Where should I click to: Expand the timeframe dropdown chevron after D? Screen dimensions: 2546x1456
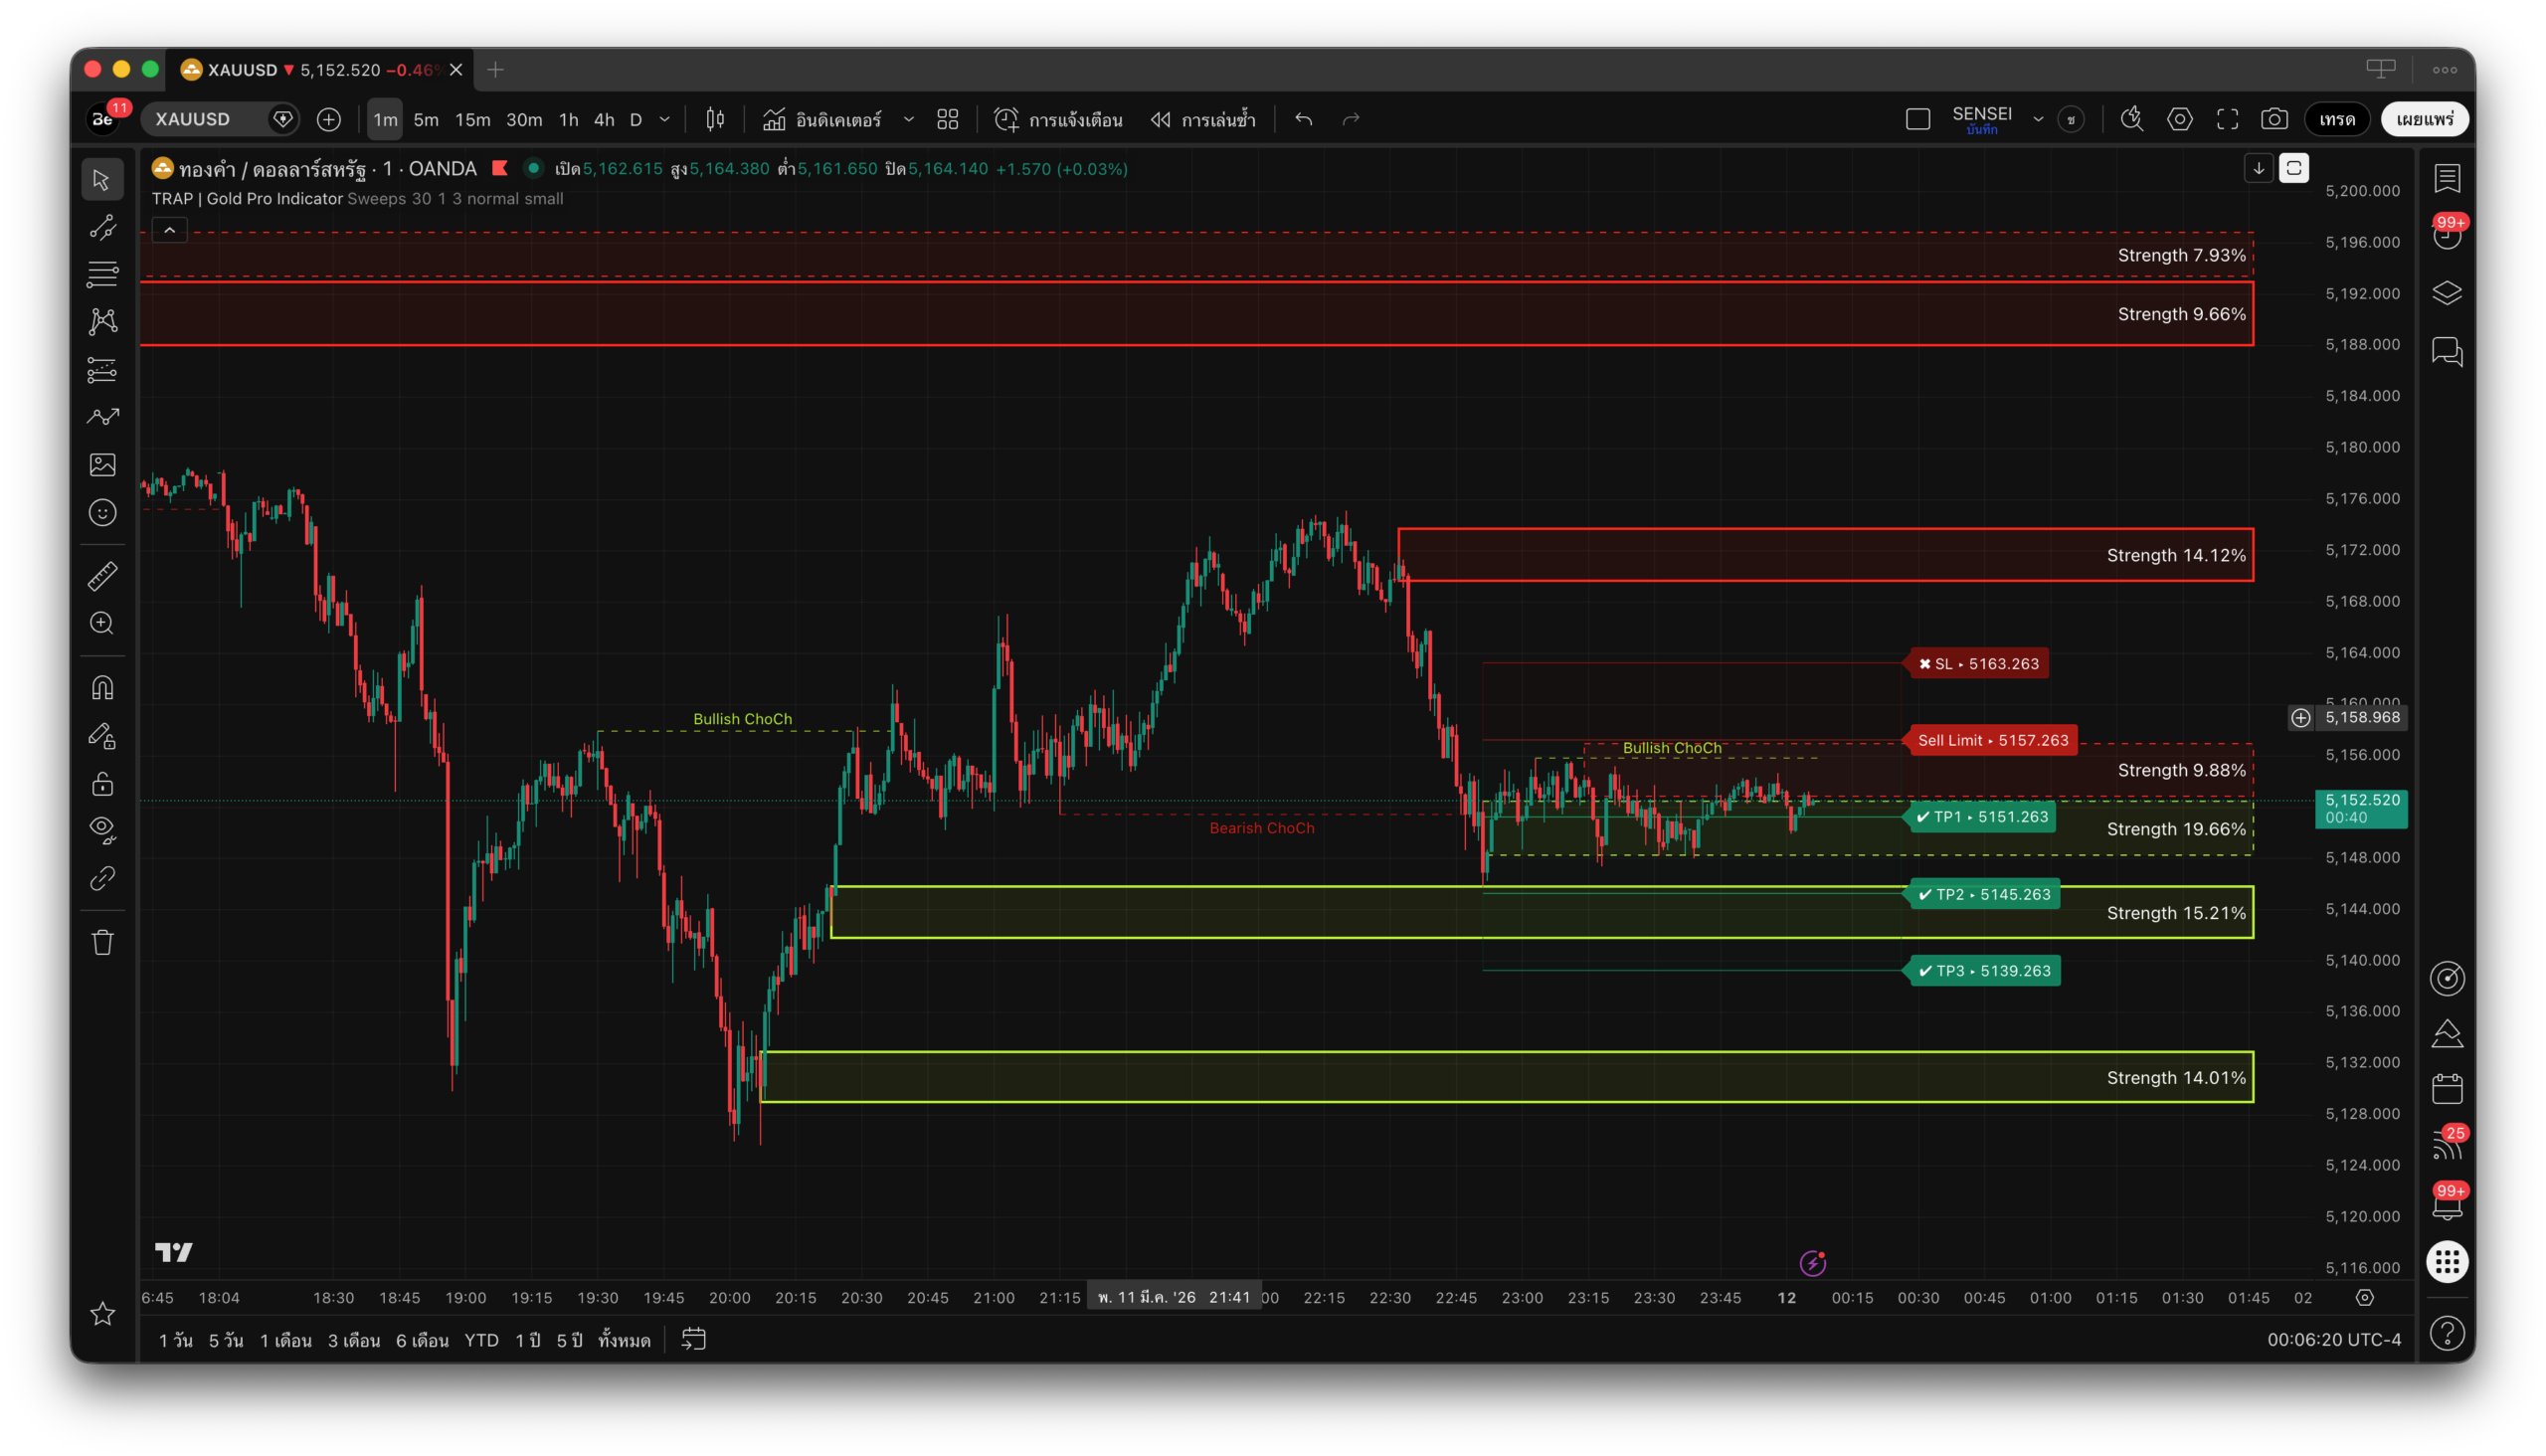(665, 119)
